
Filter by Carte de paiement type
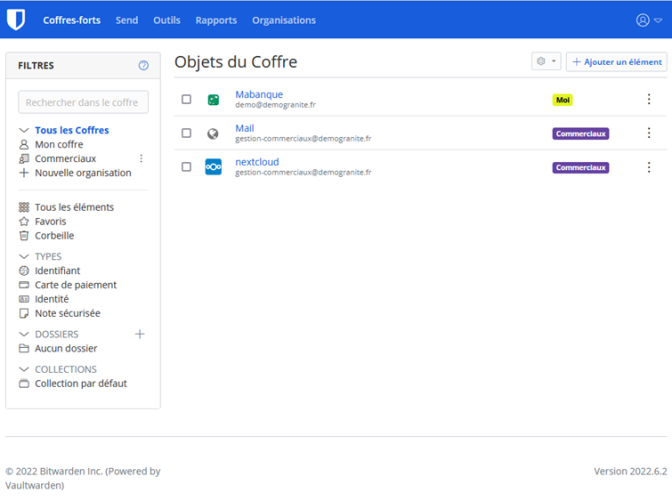pyautogui.click(x=75, y=285)
